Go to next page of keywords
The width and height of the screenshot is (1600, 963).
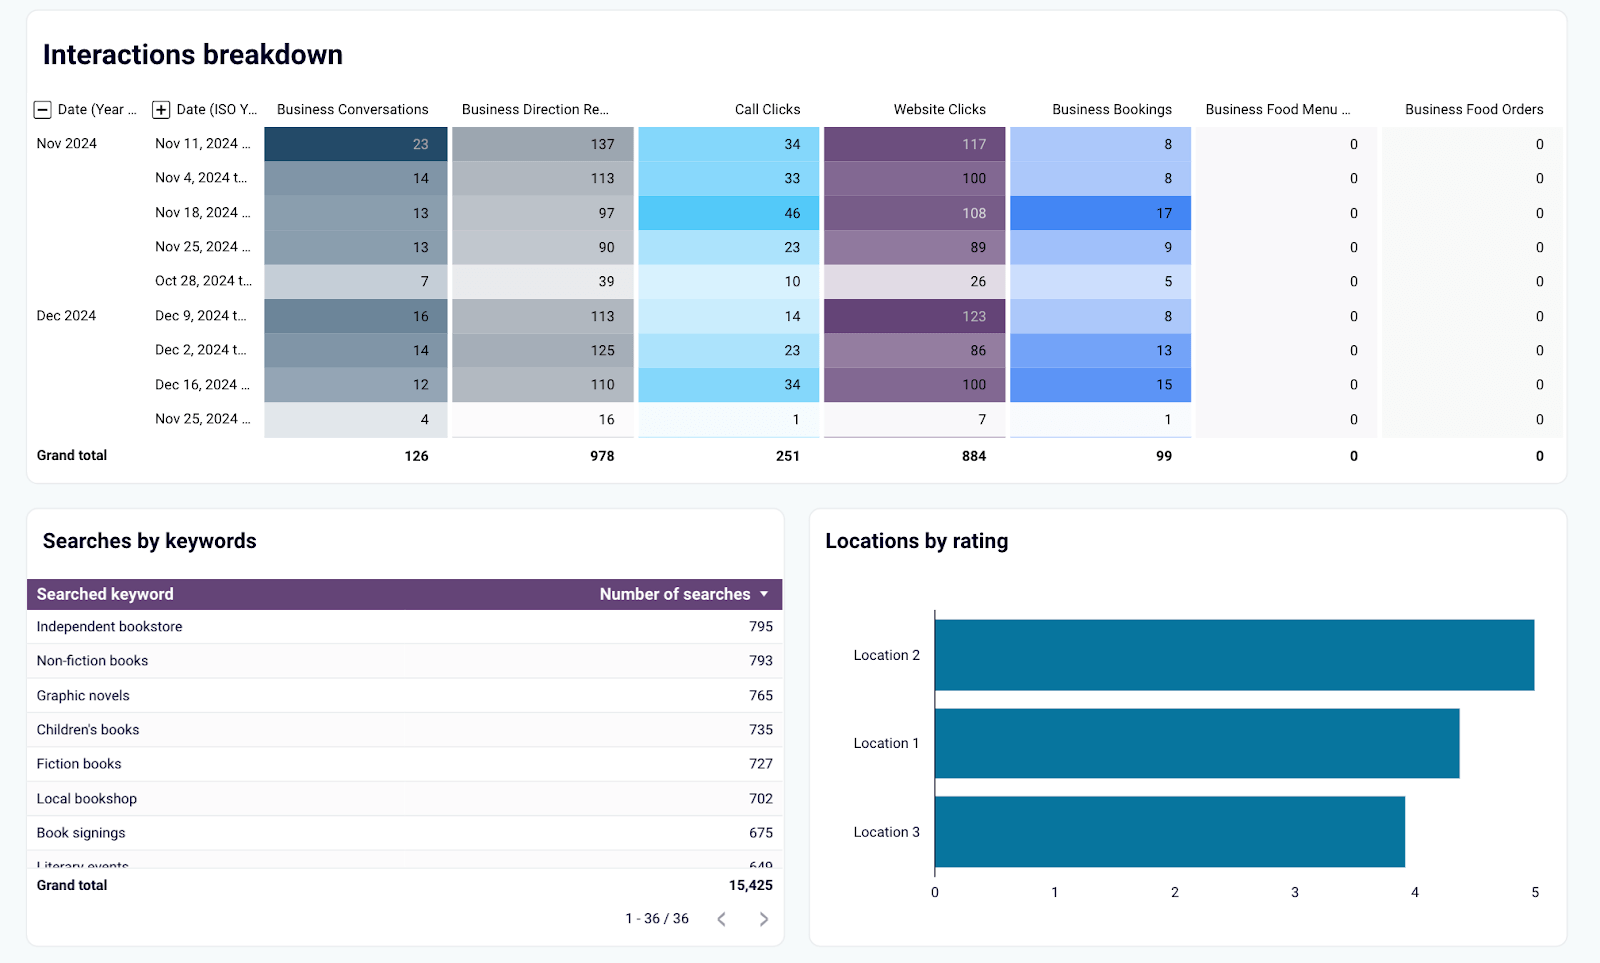click(764, 919)
